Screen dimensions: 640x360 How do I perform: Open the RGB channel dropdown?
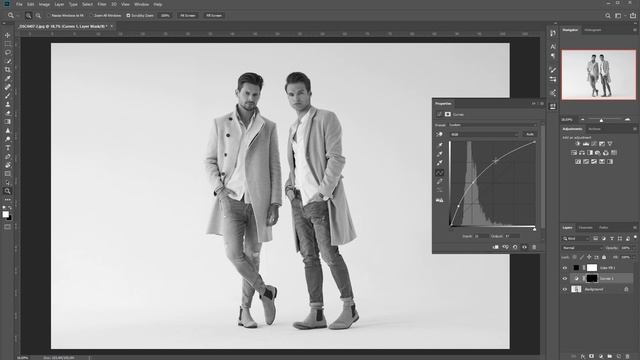click(484, 134)
